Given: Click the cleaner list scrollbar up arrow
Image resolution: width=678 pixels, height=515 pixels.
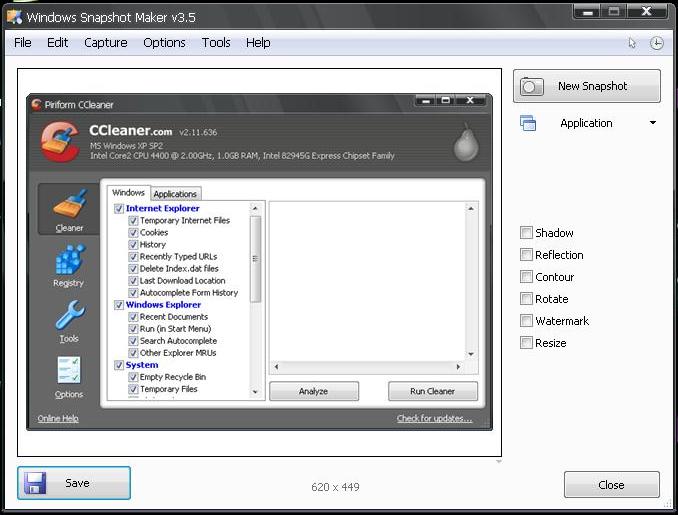Looking at the screenshot, I should (x=255, y=208).
